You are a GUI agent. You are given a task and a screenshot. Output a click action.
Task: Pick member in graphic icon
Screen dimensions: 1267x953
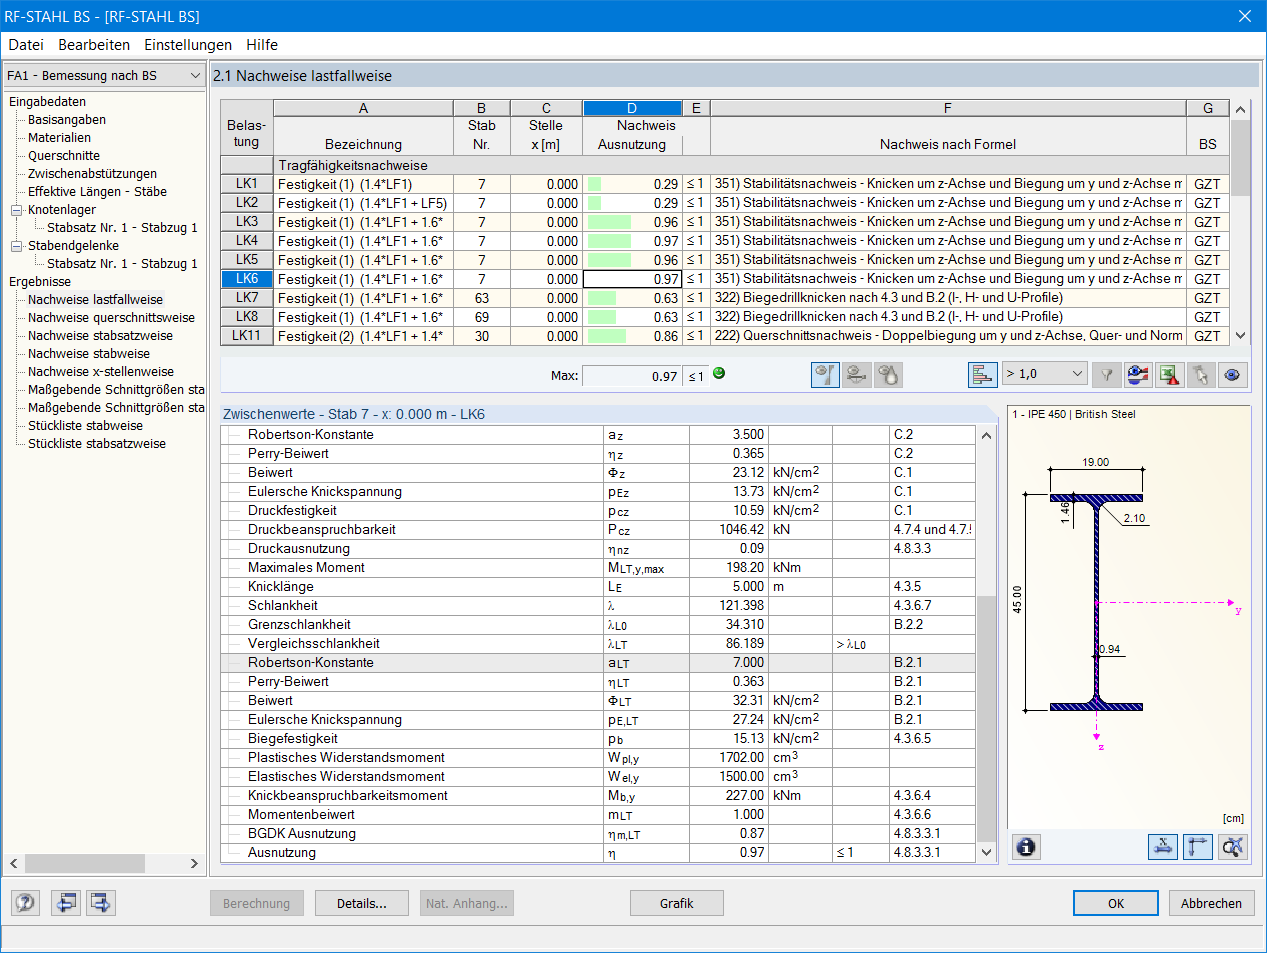pyautogui.click(x=1201, y=375)
